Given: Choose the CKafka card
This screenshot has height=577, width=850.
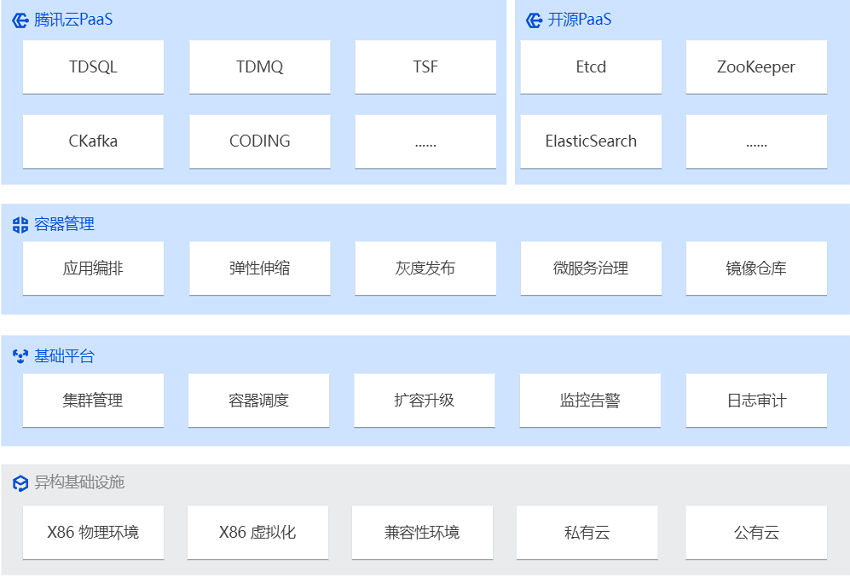Looking at the screenshot, I should tap(93, 141).
